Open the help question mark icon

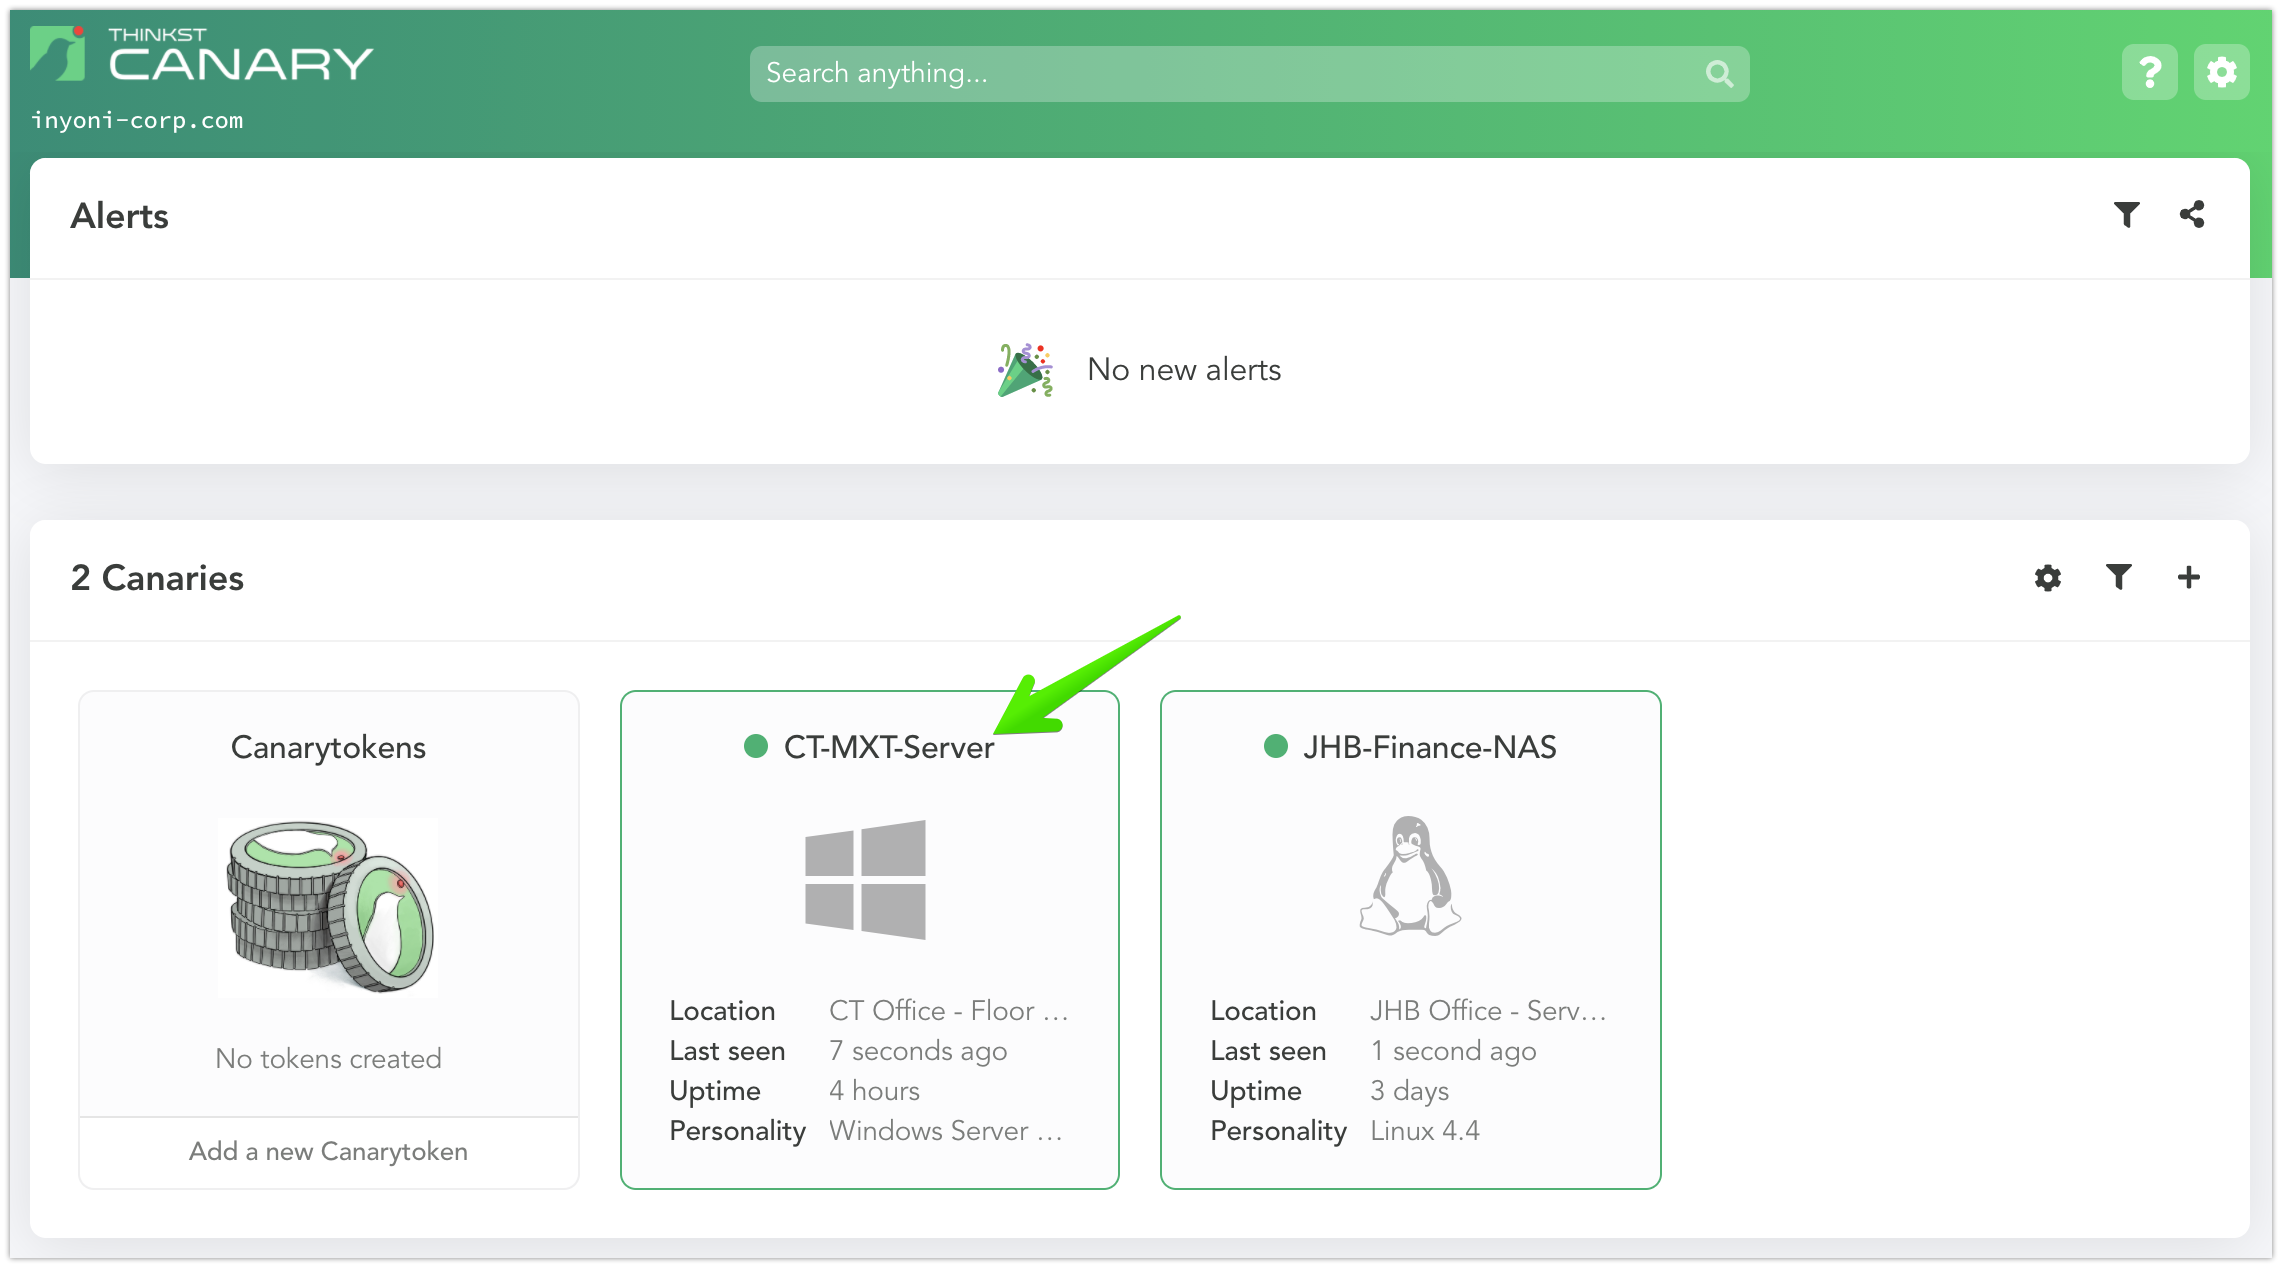pos(2149,72)
